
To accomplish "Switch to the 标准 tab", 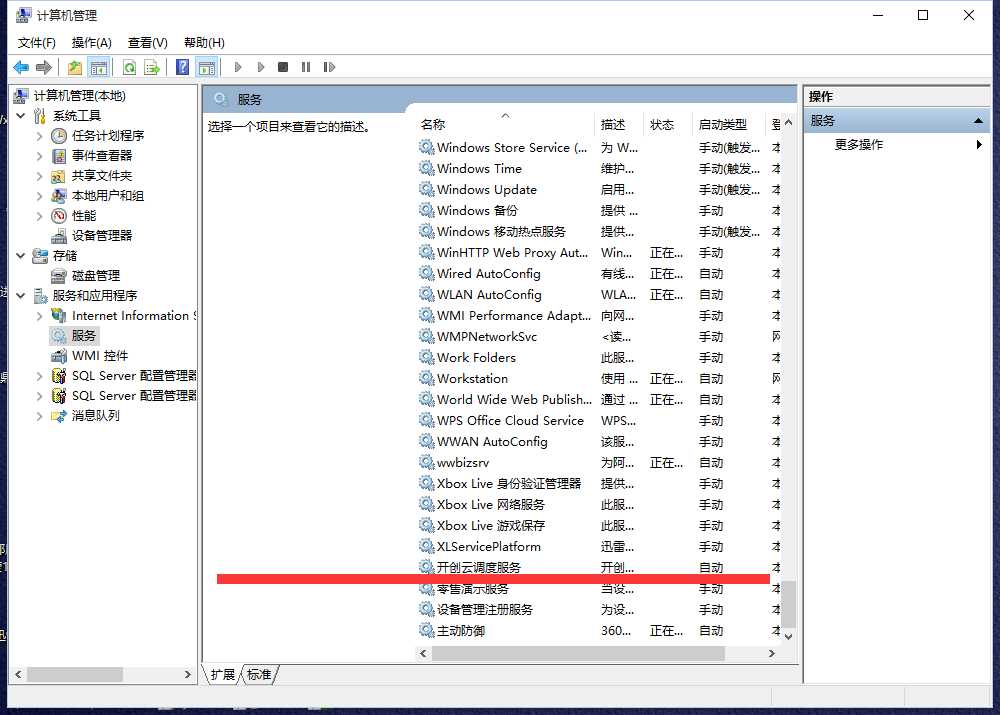I will pyautogui.click(x=259, y=675).
